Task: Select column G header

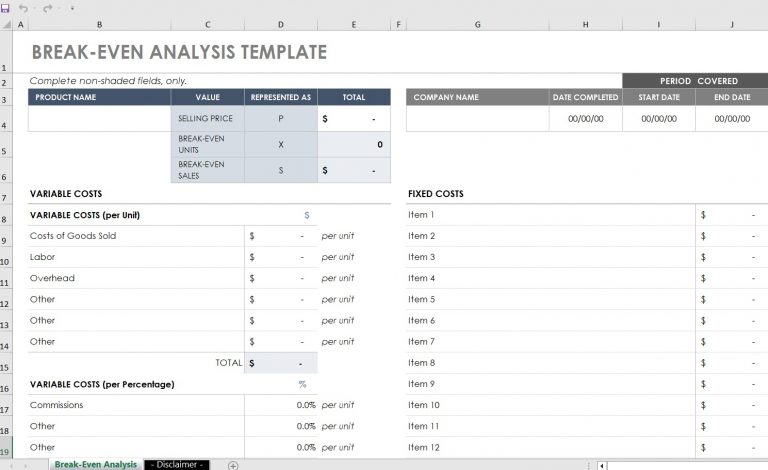Action: point(478,24)
